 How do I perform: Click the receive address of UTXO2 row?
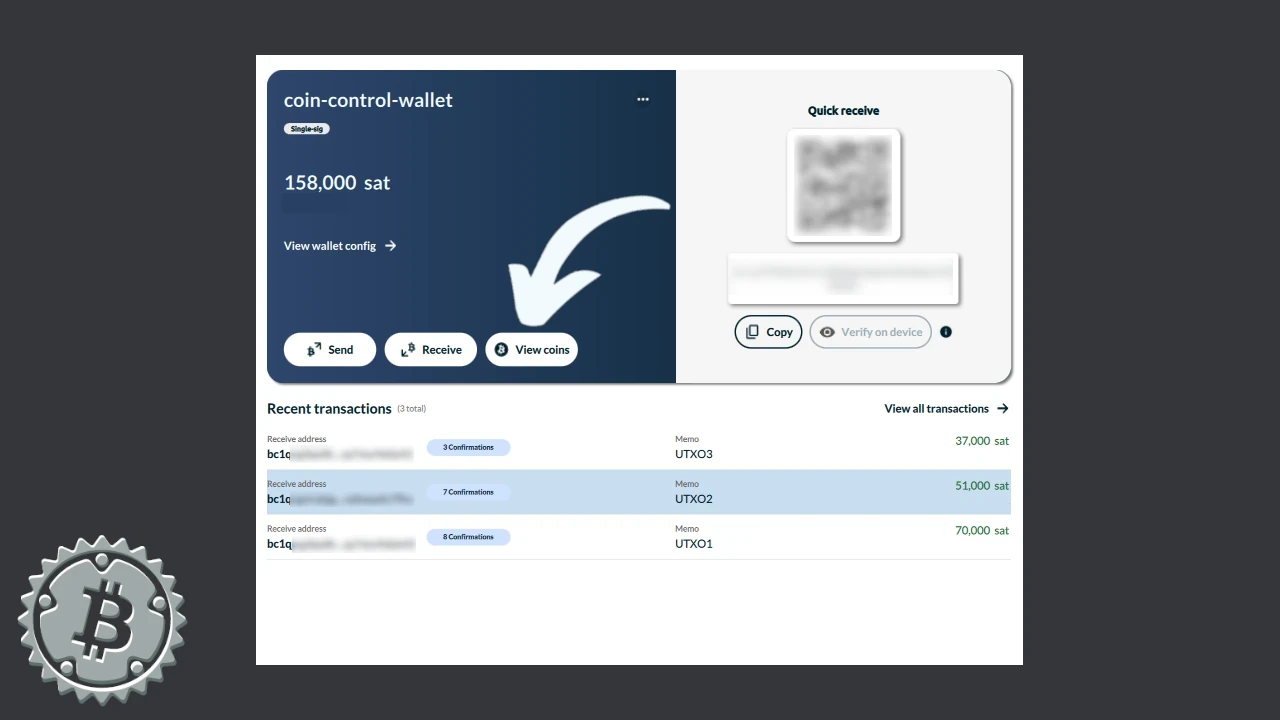[x=340, y=499]
